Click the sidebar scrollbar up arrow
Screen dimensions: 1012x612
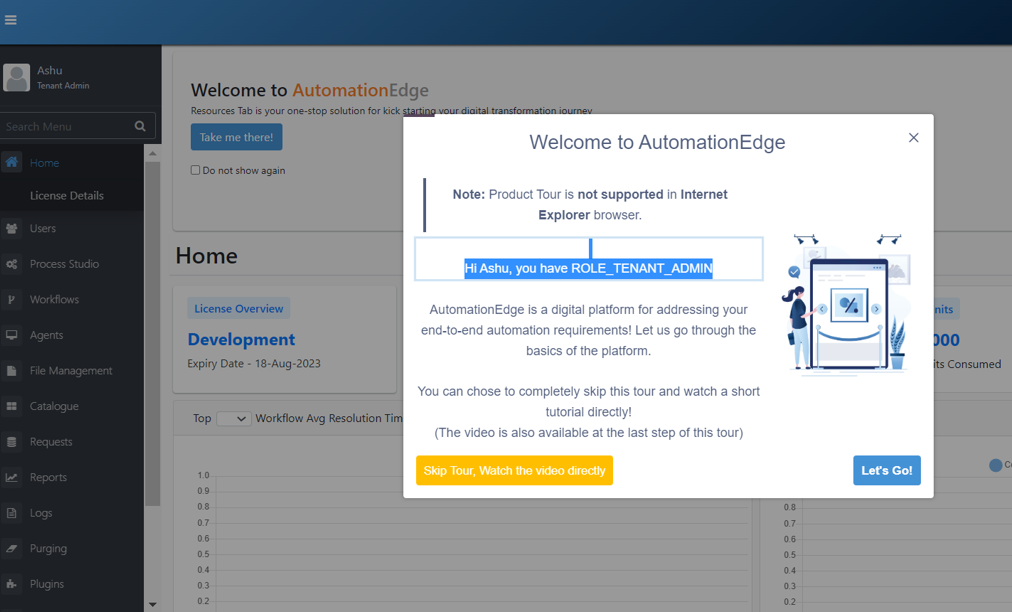coord(152,154)
